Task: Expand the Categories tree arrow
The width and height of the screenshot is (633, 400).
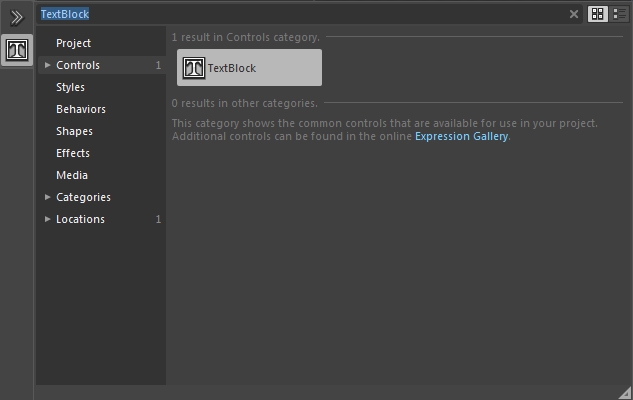Action: 47,197
